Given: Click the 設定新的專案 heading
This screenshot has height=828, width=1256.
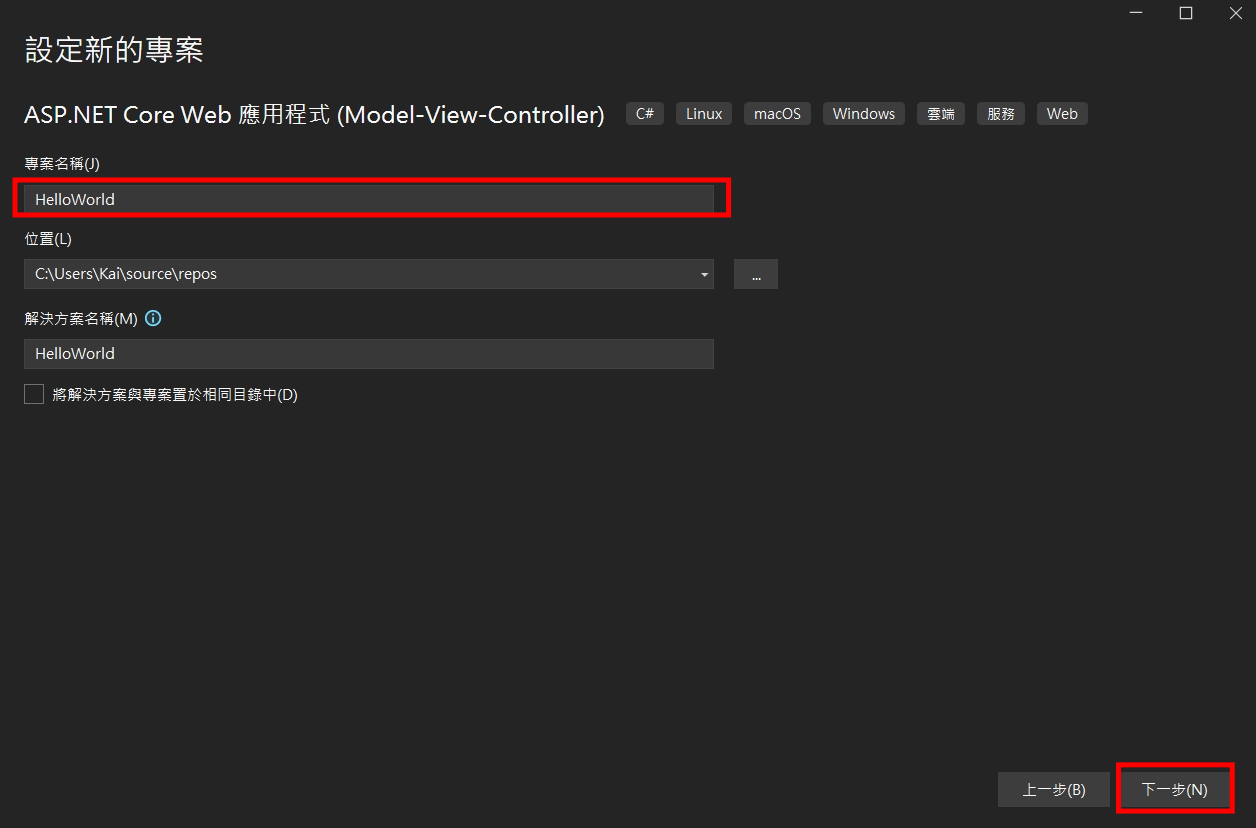Looking at the screenshot, I should pyautogui.click(x=114, y=50).
